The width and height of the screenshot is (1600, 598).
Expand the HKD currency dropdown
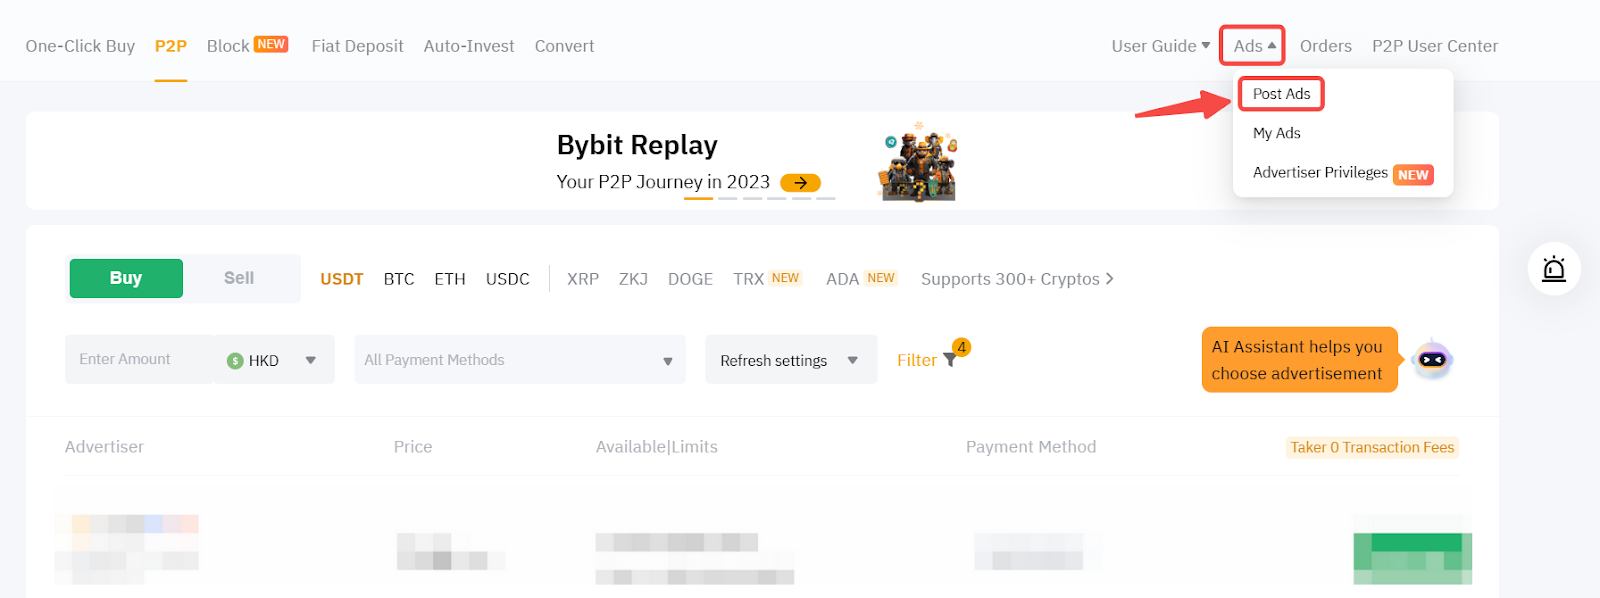click(311, 360)
